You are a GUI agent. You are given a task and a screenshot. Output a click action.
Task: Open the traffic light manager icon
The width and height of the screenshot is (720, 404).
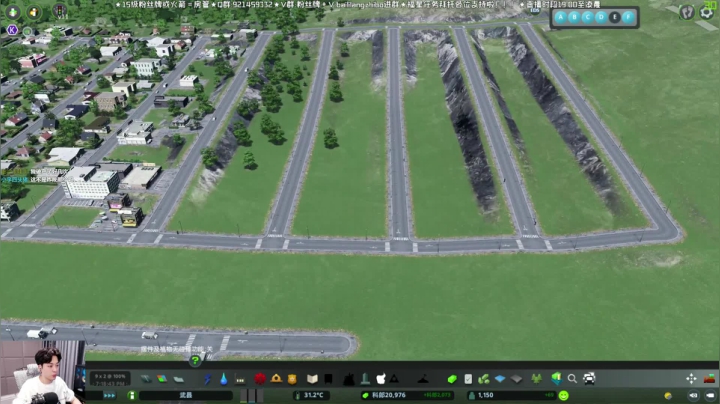click(x=60, y=11)
